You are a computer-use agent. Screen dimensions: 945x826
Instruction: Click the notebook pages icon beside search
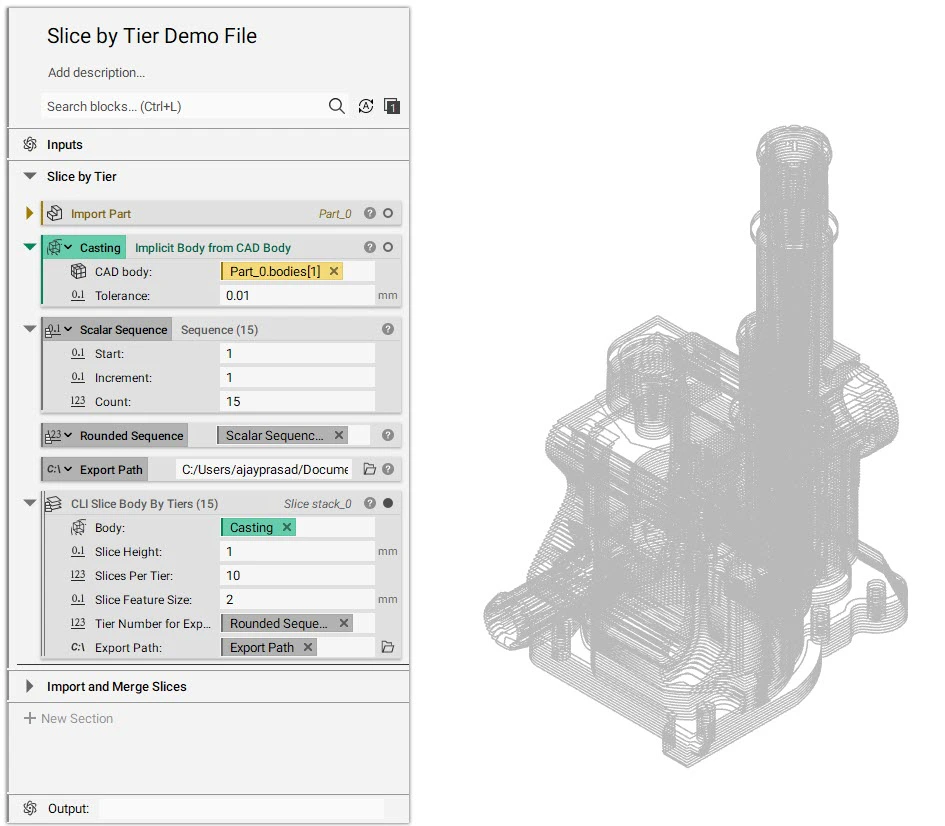[x=392, y=106]
